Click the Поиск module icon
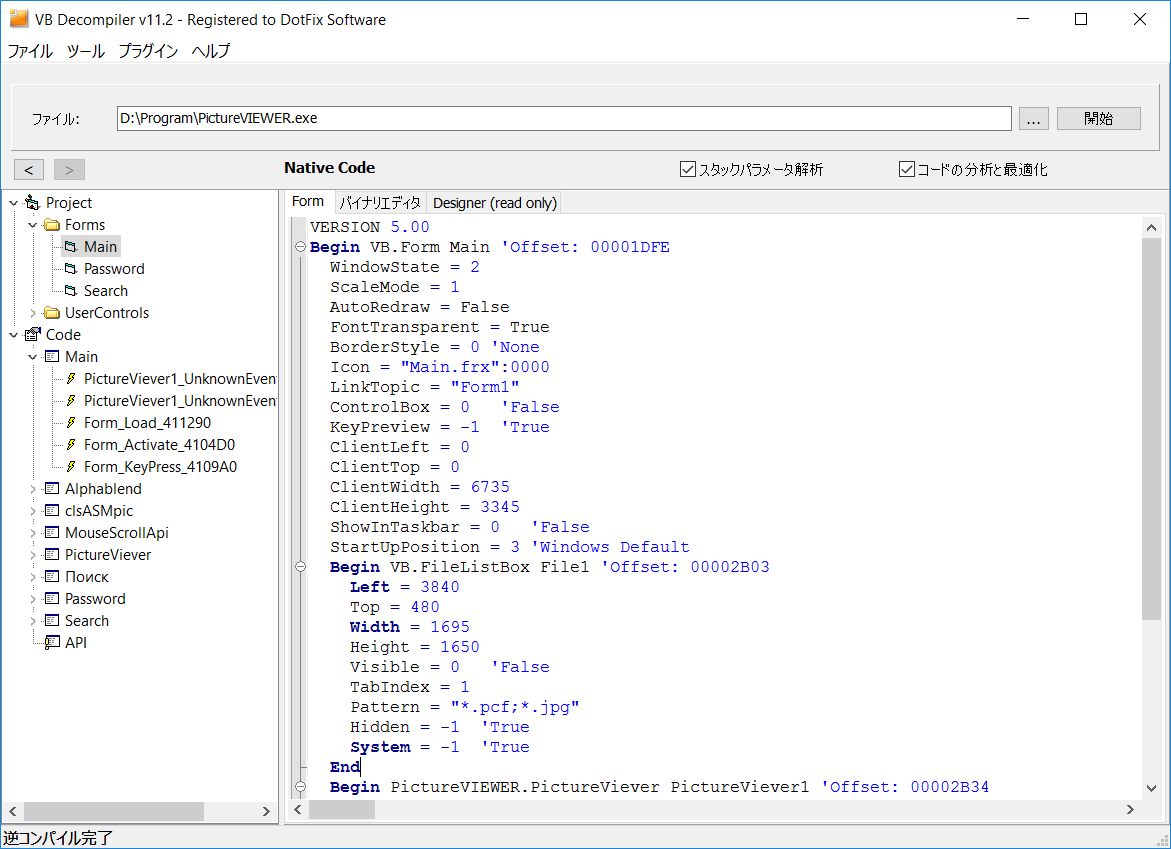Viewport: 1171px width, 849px height. pyautogui.click(x=52, y=576)
